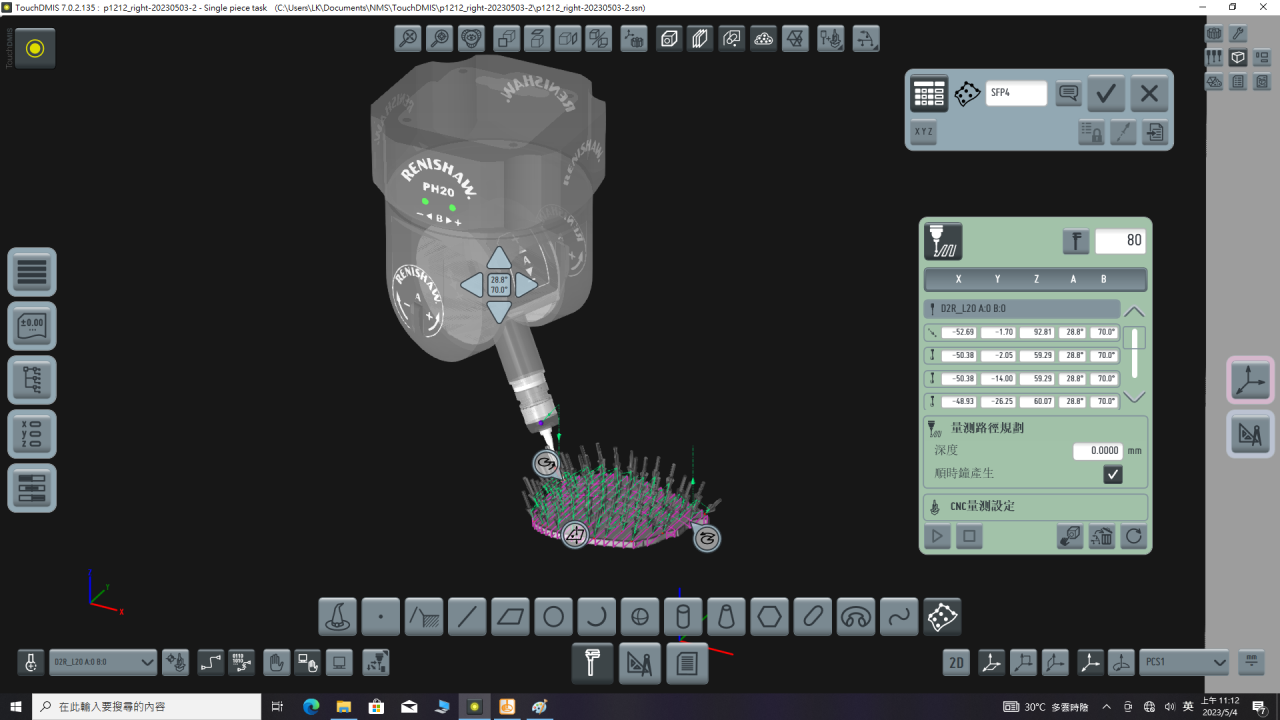Select the coordinate axes button on right edge
This screenshot has width=1280, height=720.
tap(1250, 381)
